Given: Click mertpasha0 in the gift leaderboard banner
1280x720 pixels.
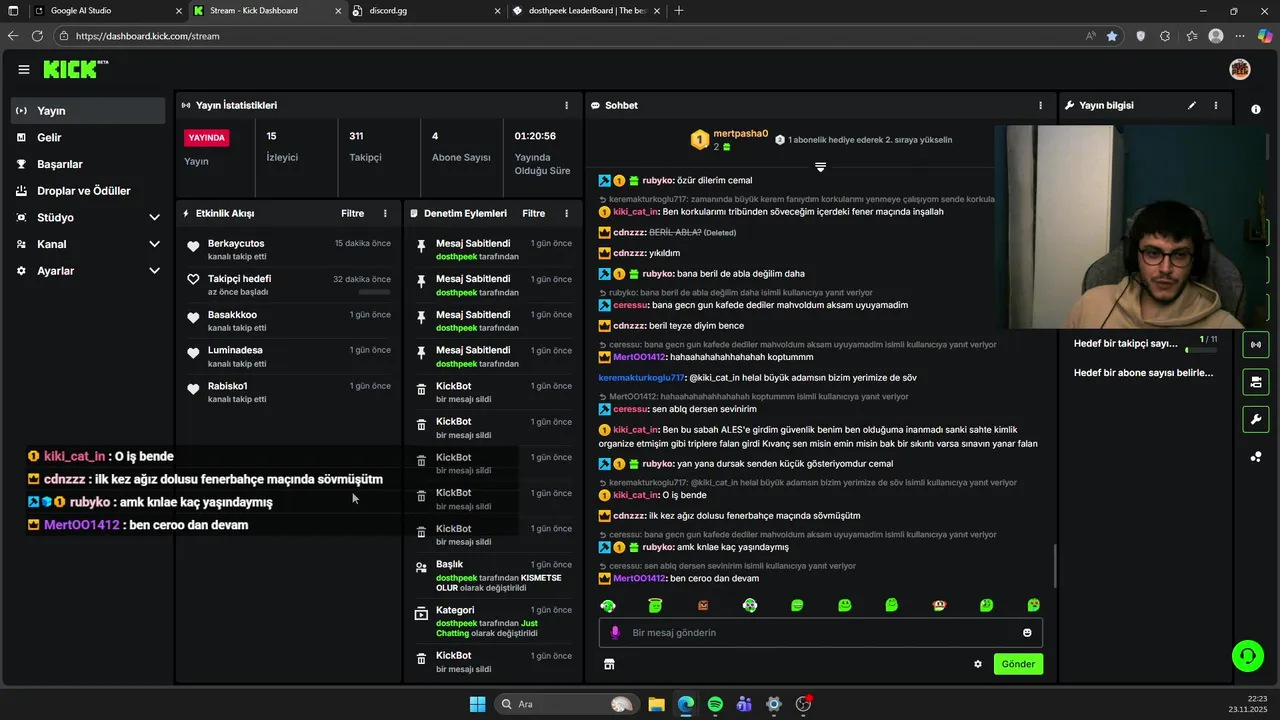Looking at the screenshot, I should coord(741,134).
